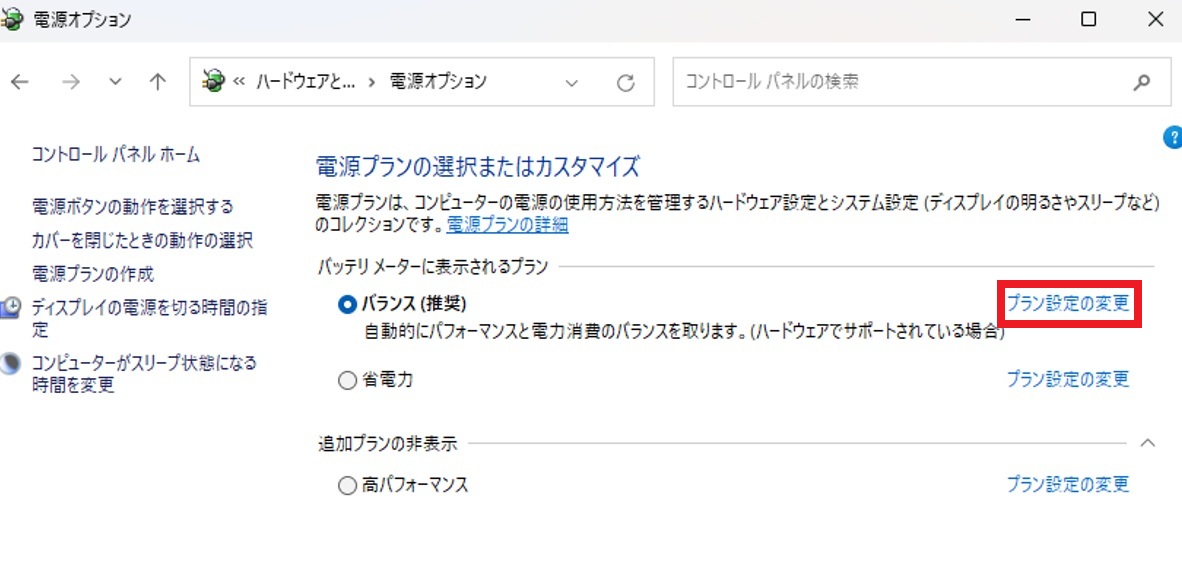Expand the address bar history dropdown
This screenshot has height=581, width=1182.
[x=572, y=82]
